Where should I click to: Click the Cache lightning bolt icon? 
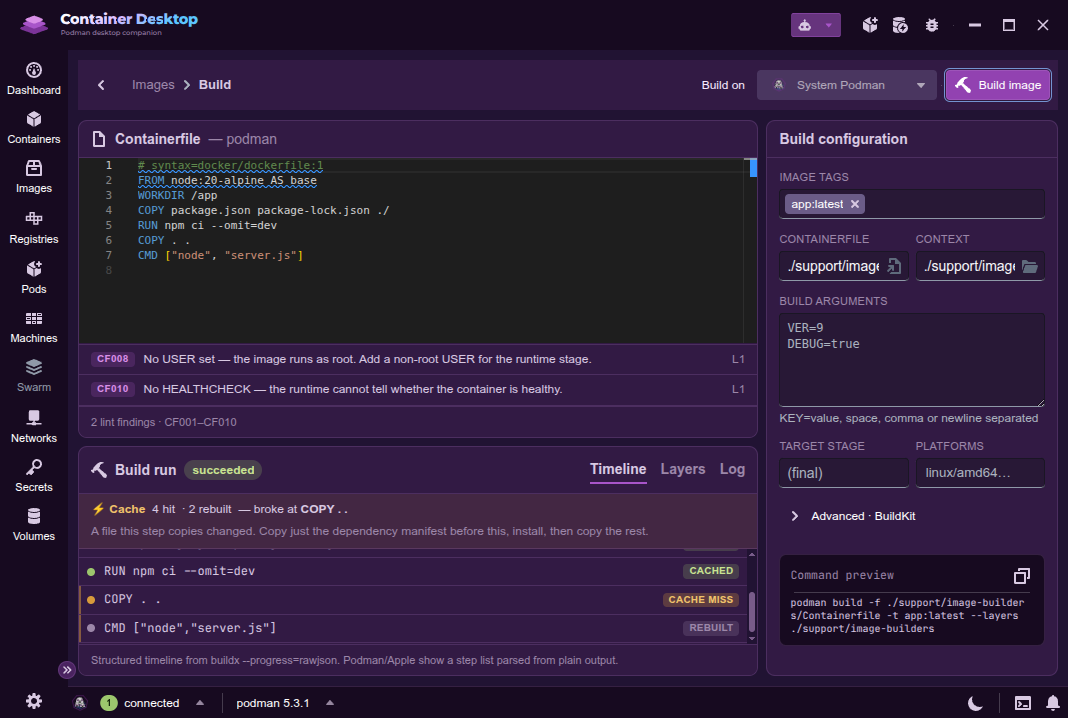point(98,509)
